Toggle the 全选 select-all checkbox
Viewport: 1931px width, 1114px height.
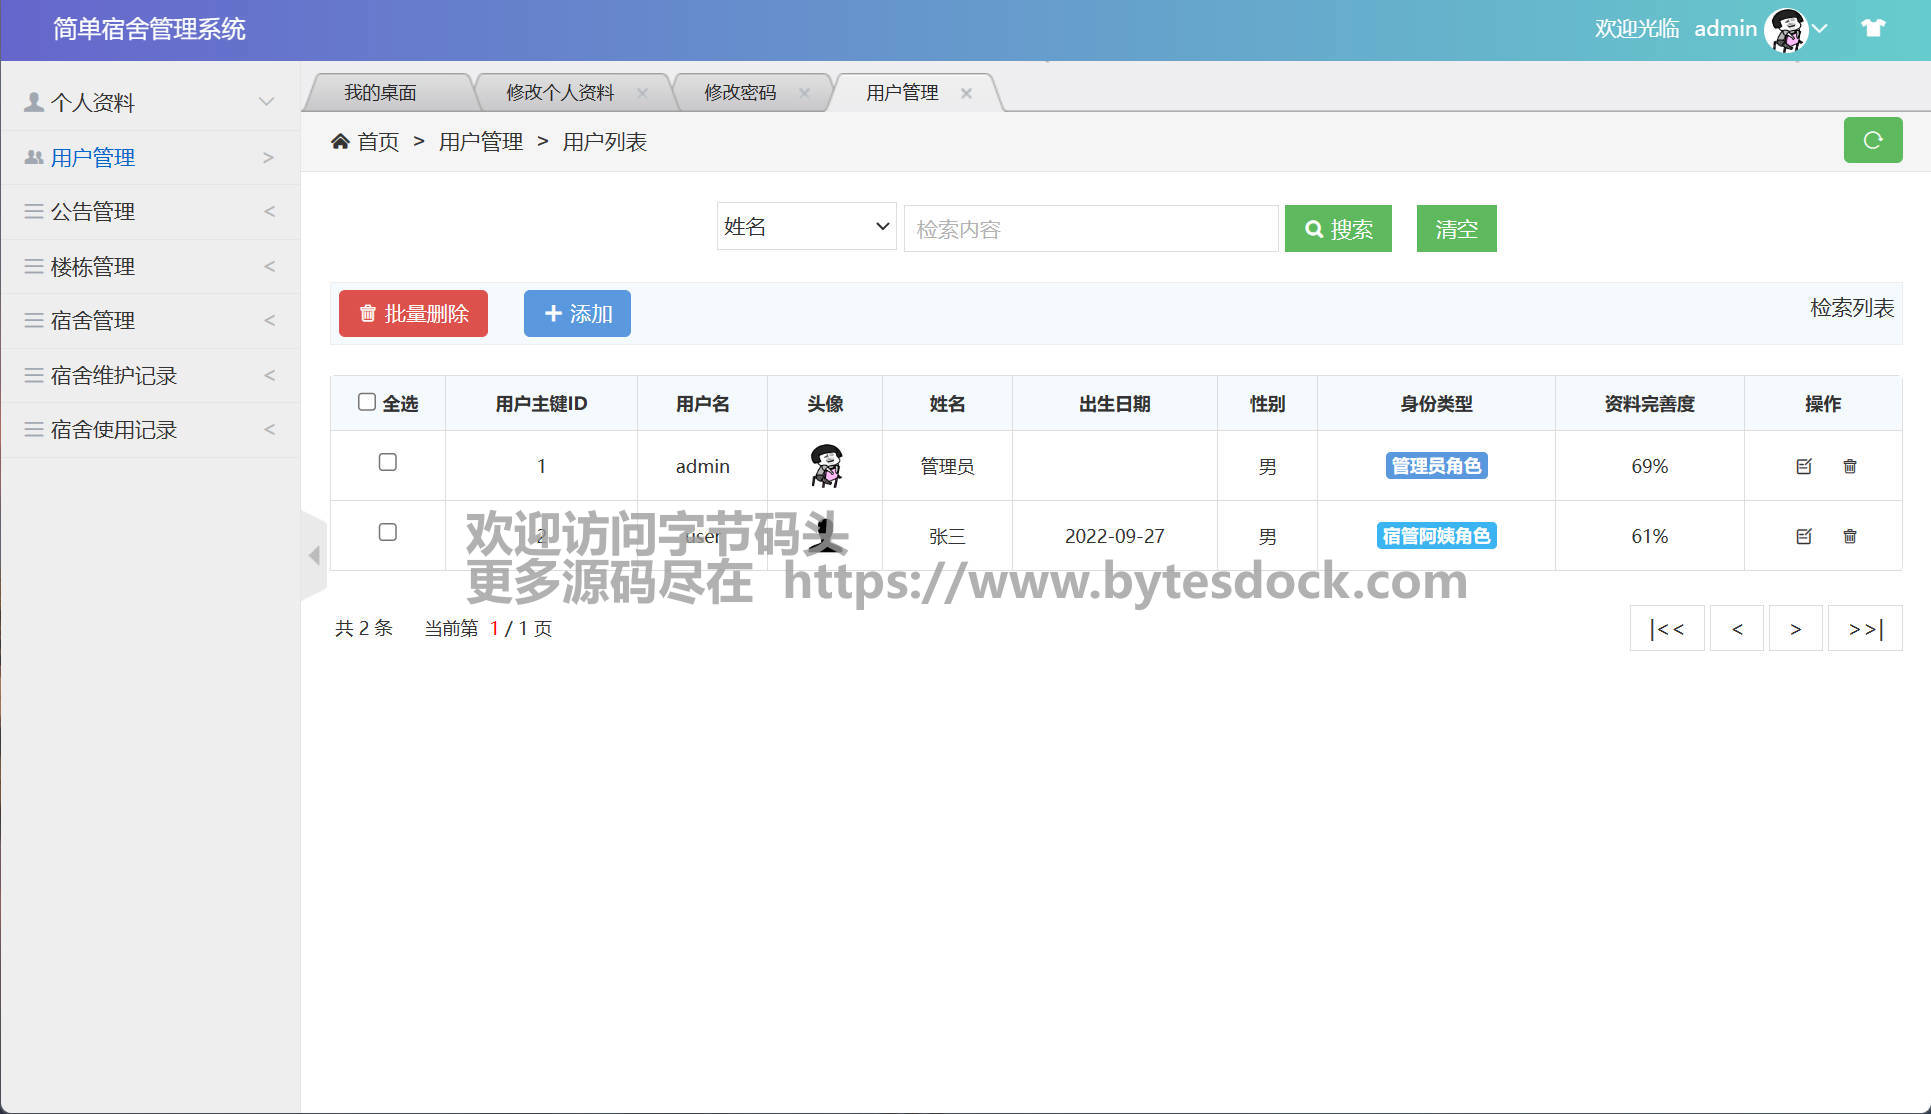367,402
